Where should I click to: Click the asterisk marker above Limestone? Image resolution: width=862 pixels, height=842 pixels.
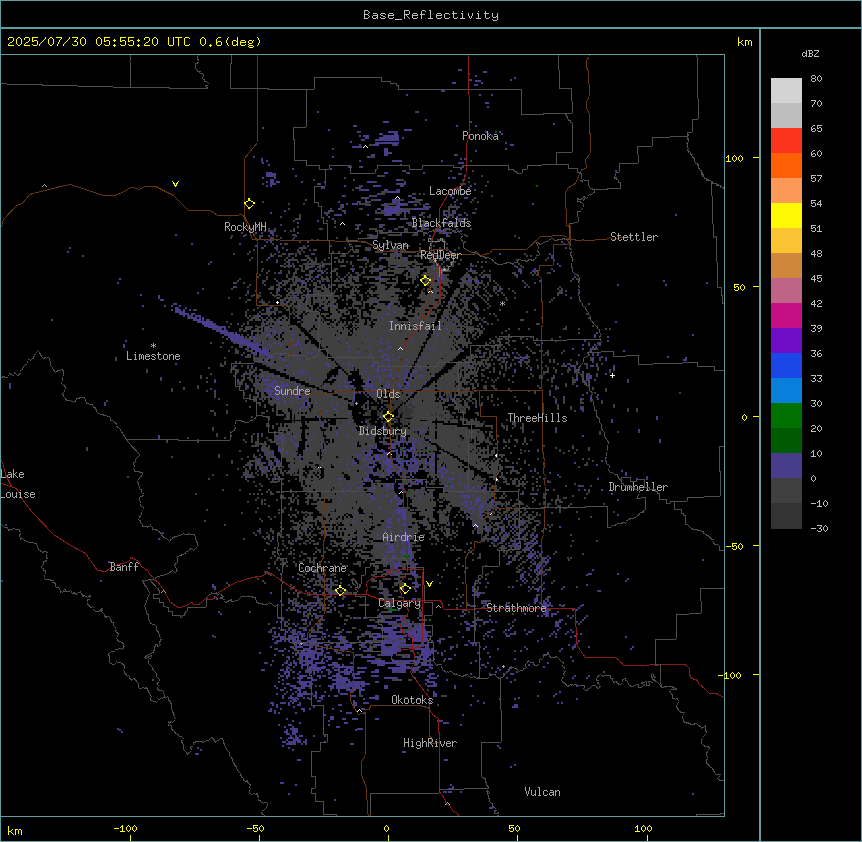[153, 346]
